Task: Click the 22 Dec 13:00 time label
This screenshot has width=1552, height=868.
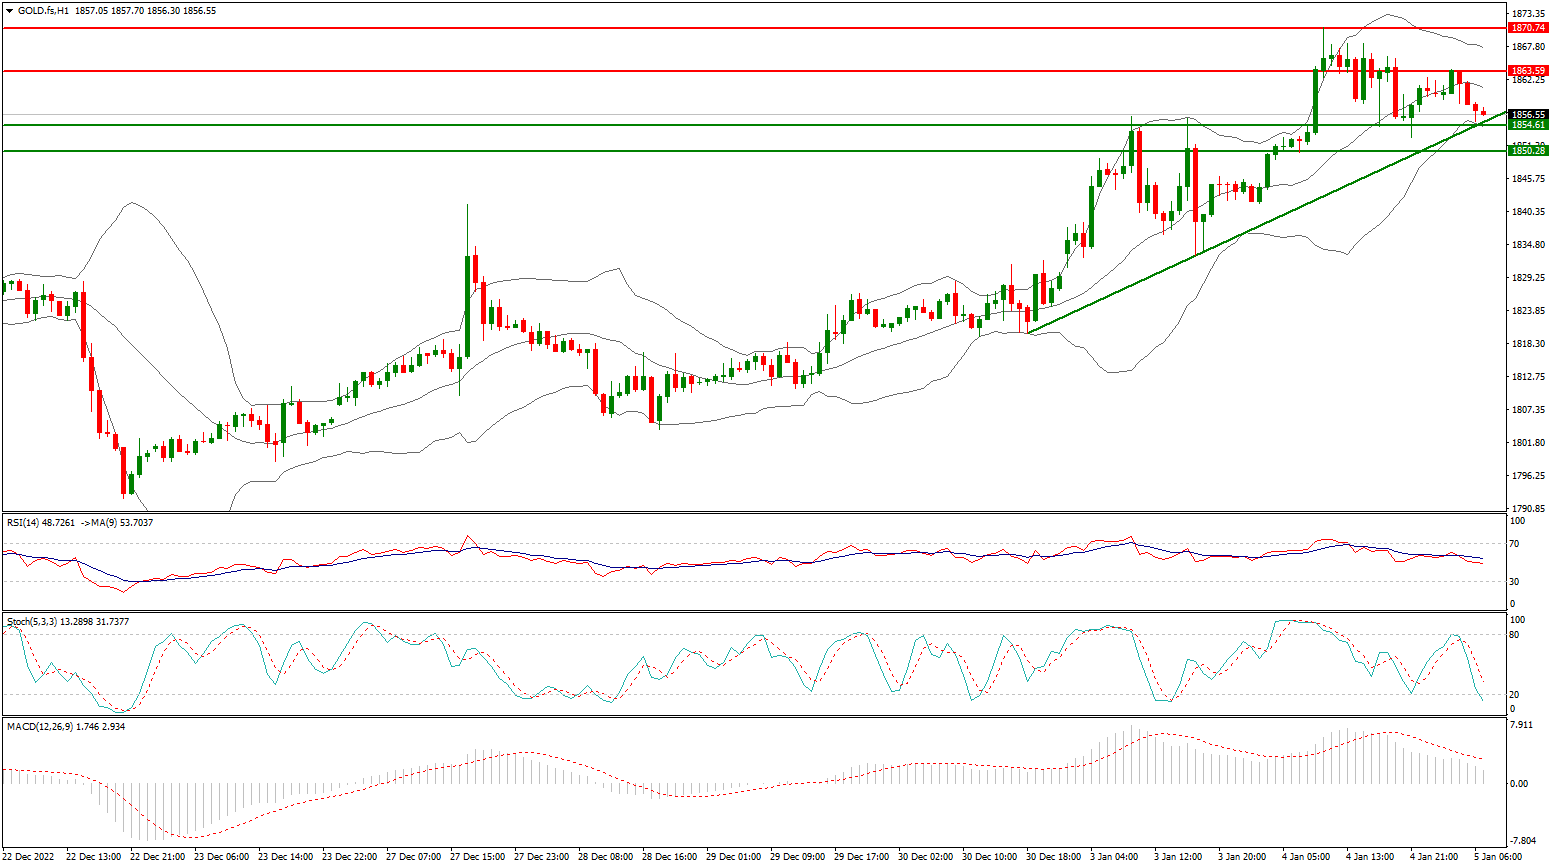Action: (x=95, y=857)
